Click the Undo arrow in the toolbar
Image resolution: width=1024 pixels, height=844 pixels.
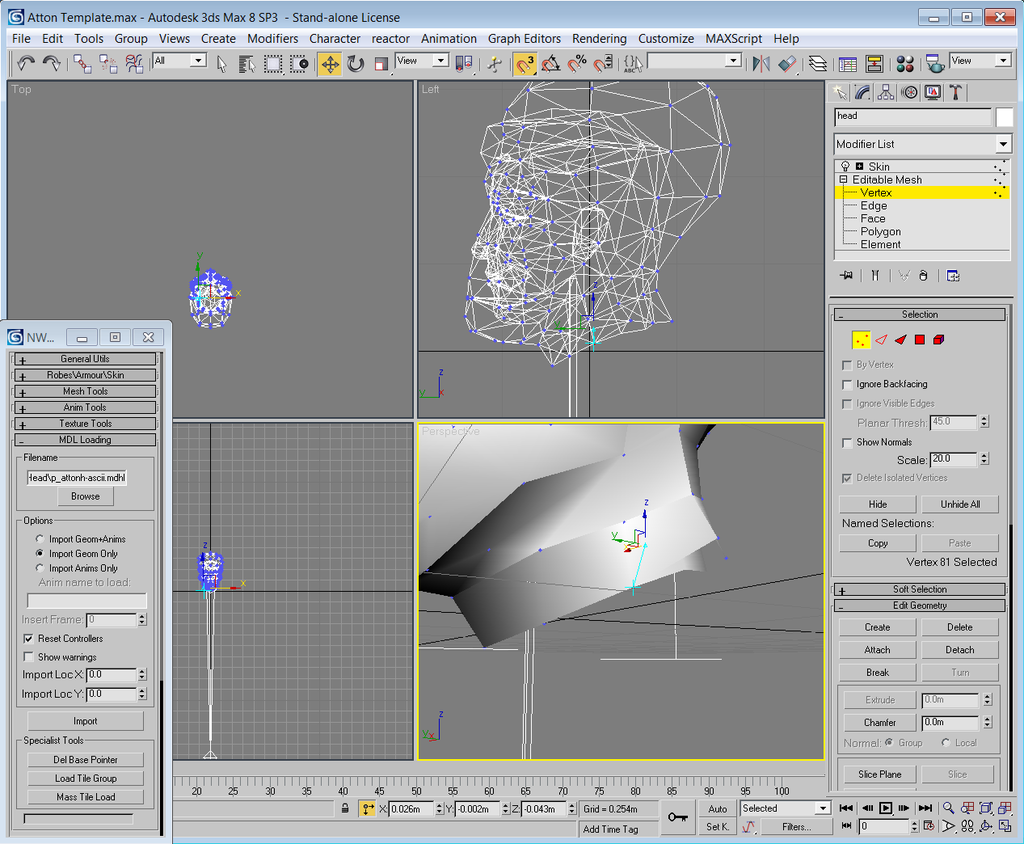point(25,63)
